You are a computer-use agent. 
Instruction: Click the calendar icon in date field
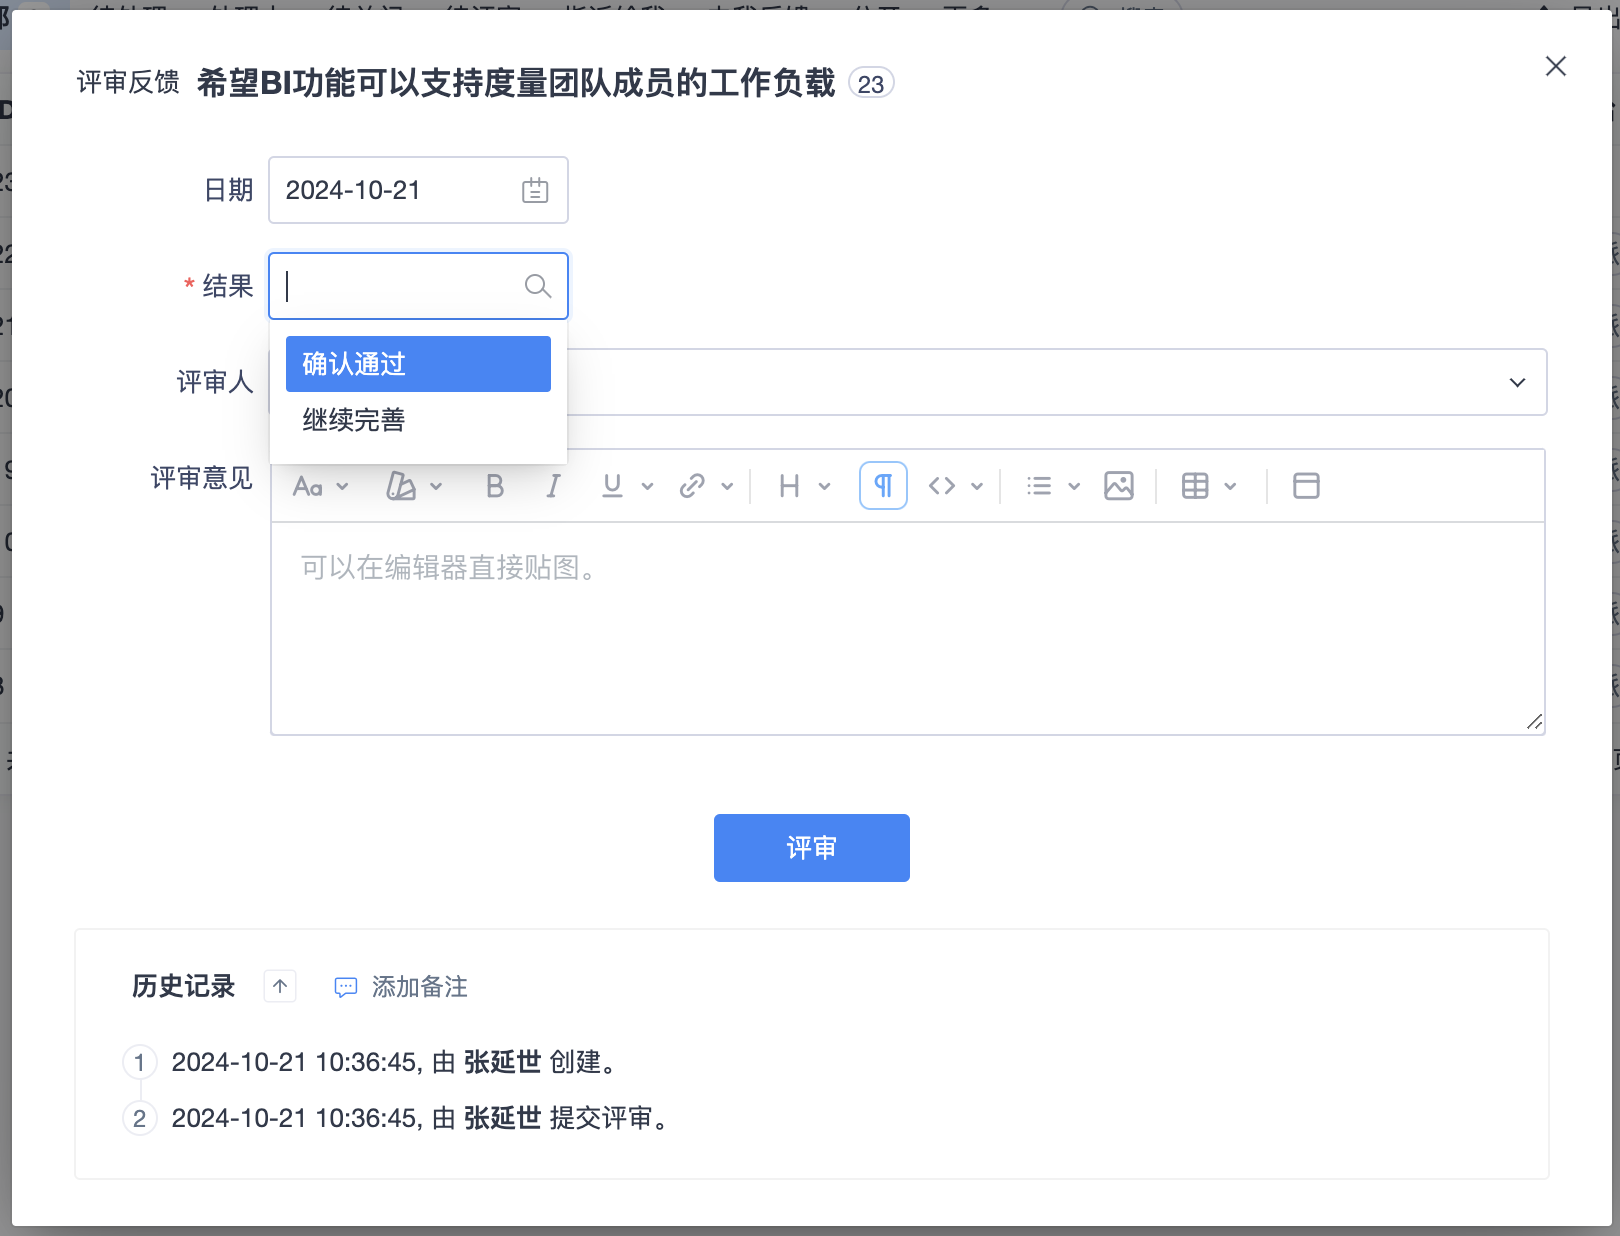535,190
